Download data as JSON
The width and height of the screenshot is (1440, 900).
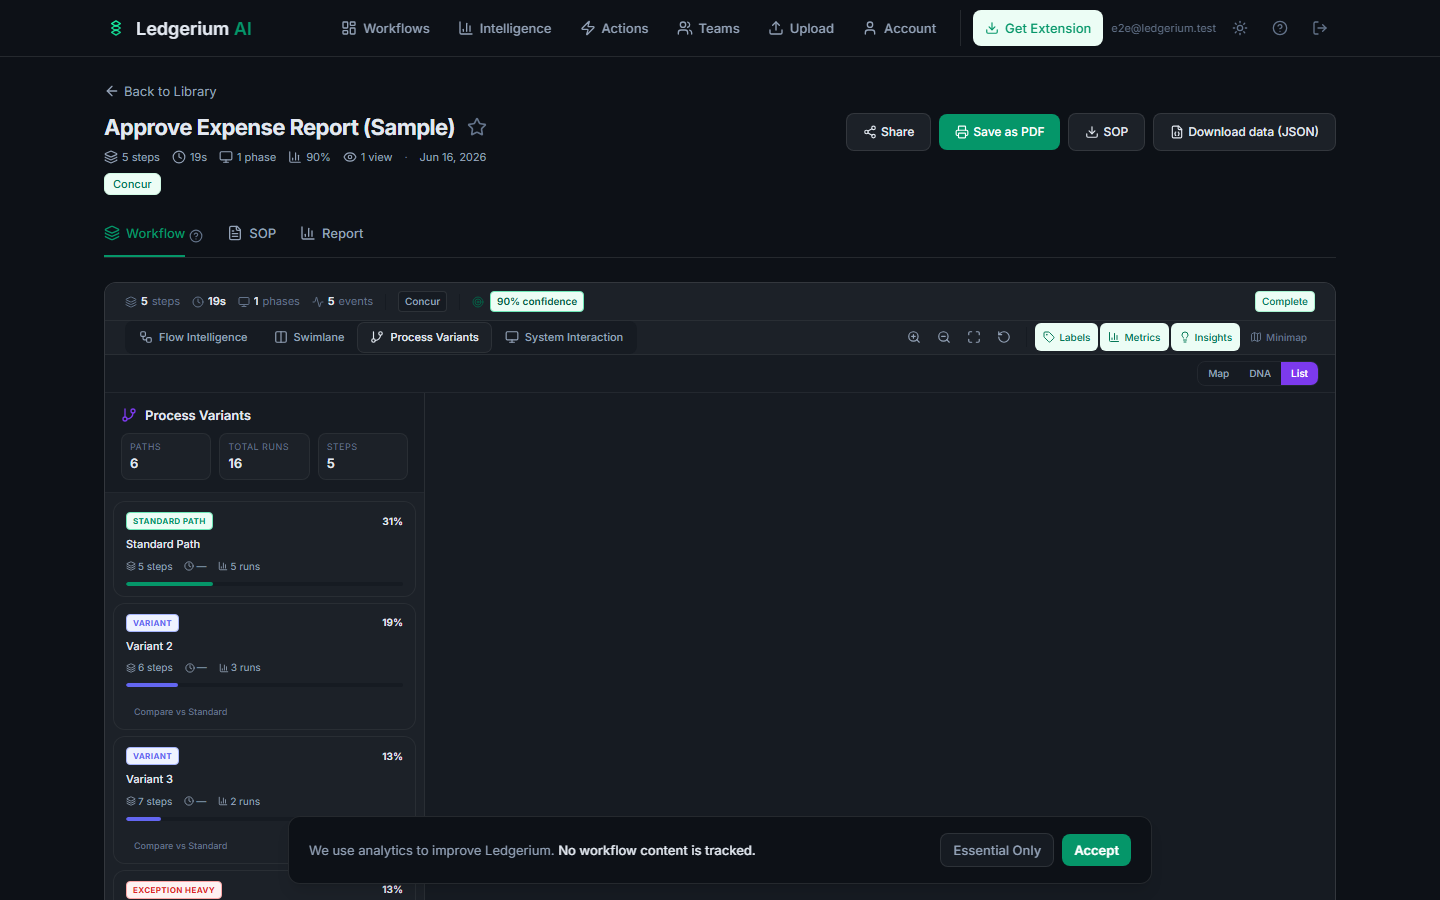point(1244,132)
